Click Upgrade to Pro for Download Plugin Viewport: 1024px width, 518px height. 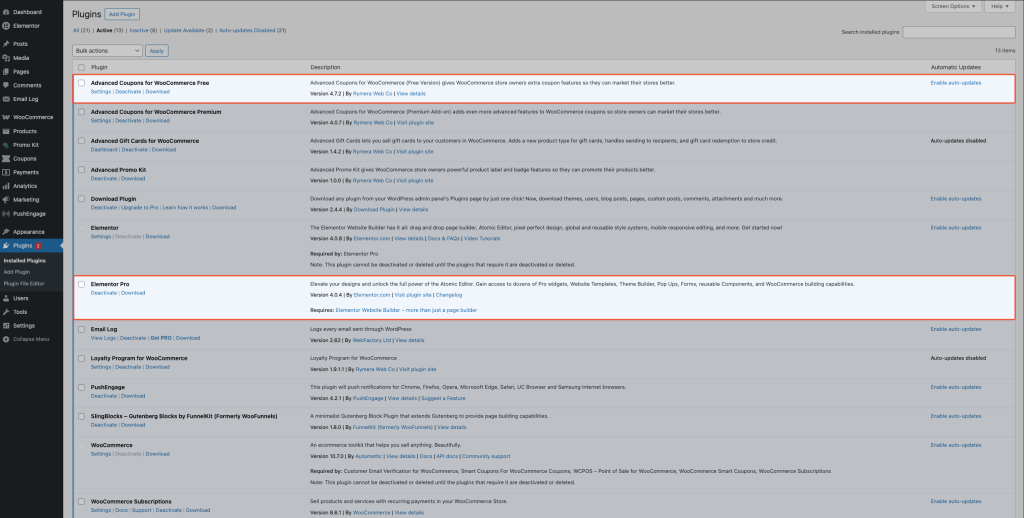pyautogui.click(x=139, y=208)
